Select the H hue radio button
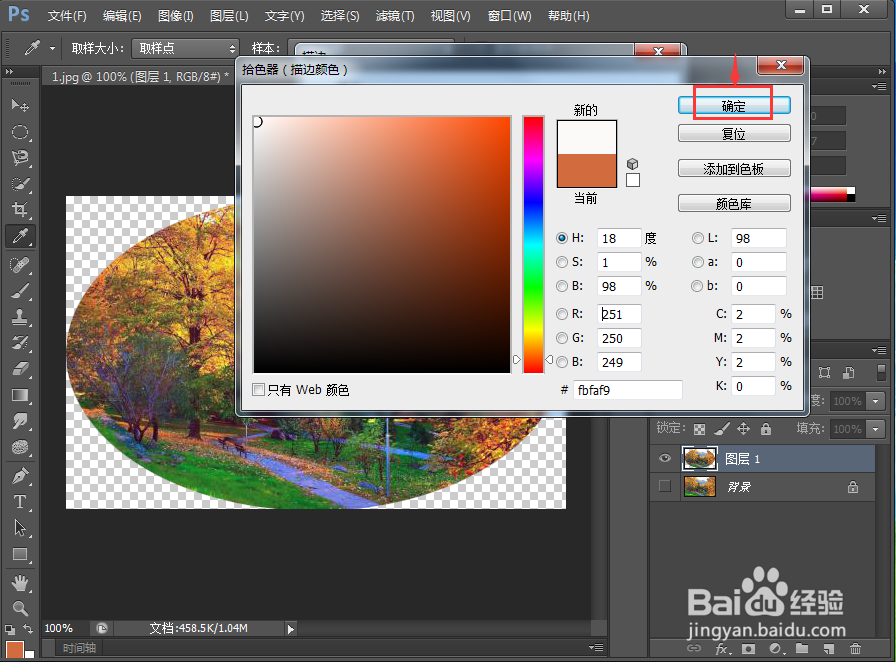The image size is (896, 662). (562, 238)
